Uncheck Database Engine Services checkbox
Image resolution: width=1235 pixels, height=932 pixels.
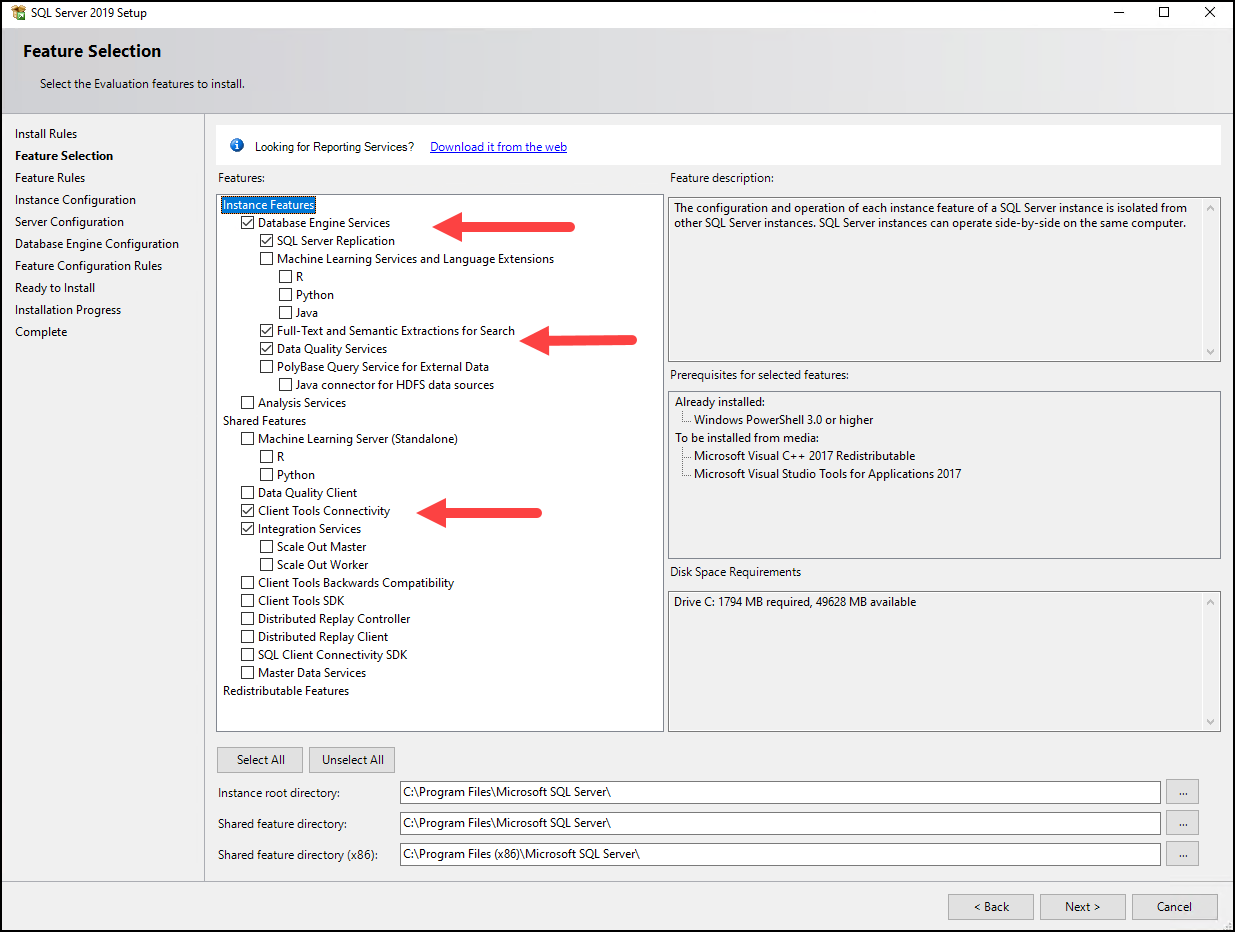(x=248, y=223)
